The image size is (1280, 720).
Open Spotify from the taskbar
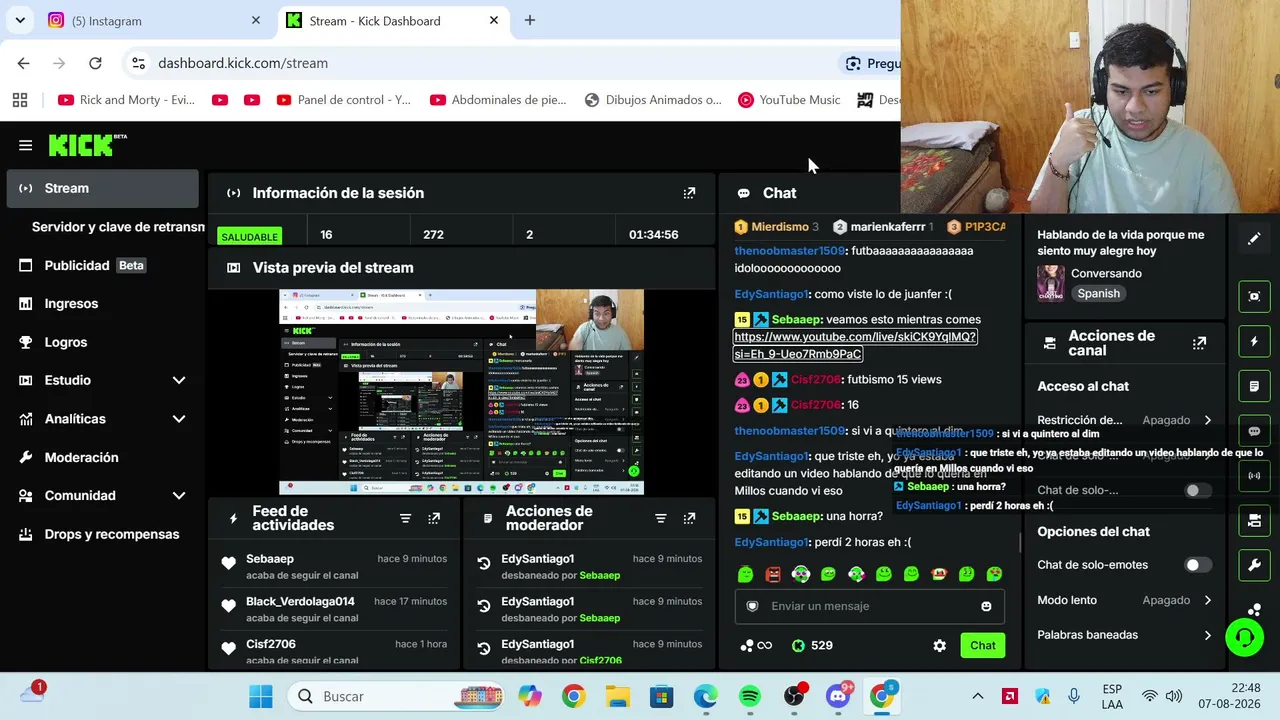pos(749,696)
